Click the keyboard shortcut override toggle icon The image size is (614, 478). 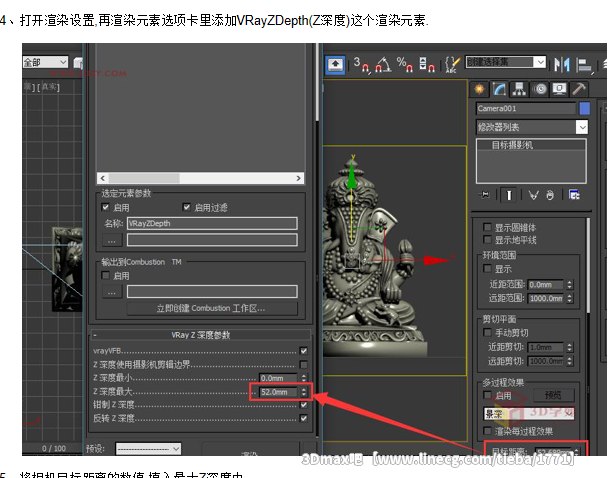tap(335, 64)
